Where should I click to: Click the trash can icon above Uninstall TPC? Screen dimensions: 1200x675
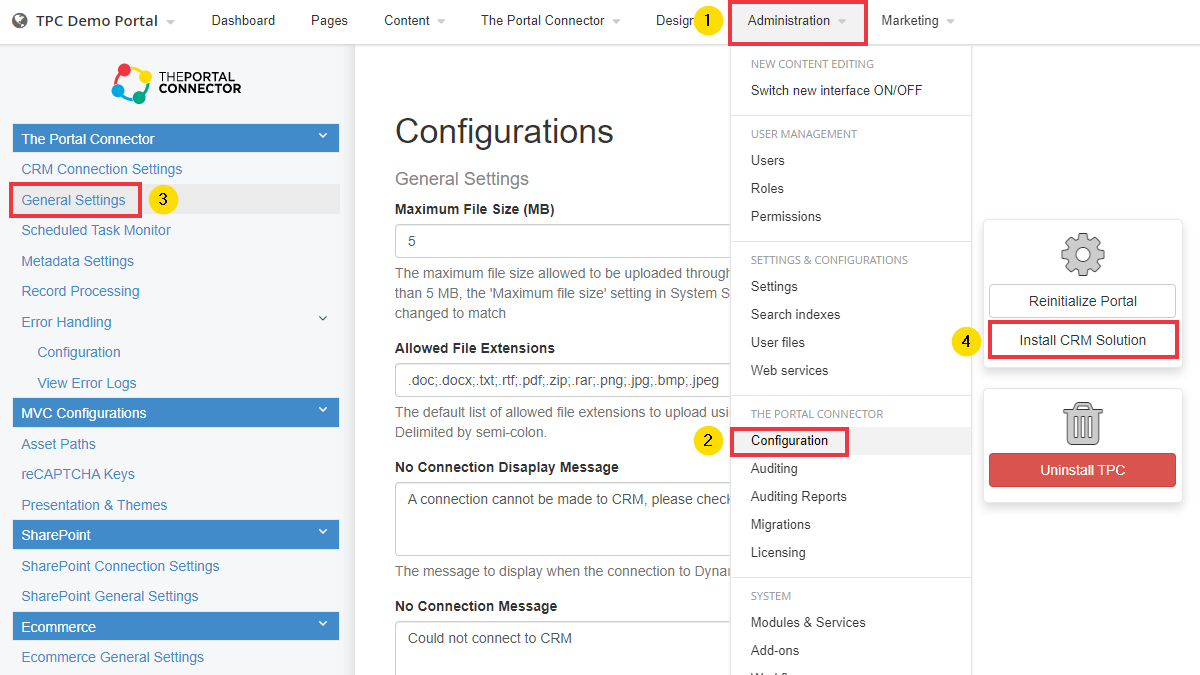pyautogui.click(x=1082, y=422)
